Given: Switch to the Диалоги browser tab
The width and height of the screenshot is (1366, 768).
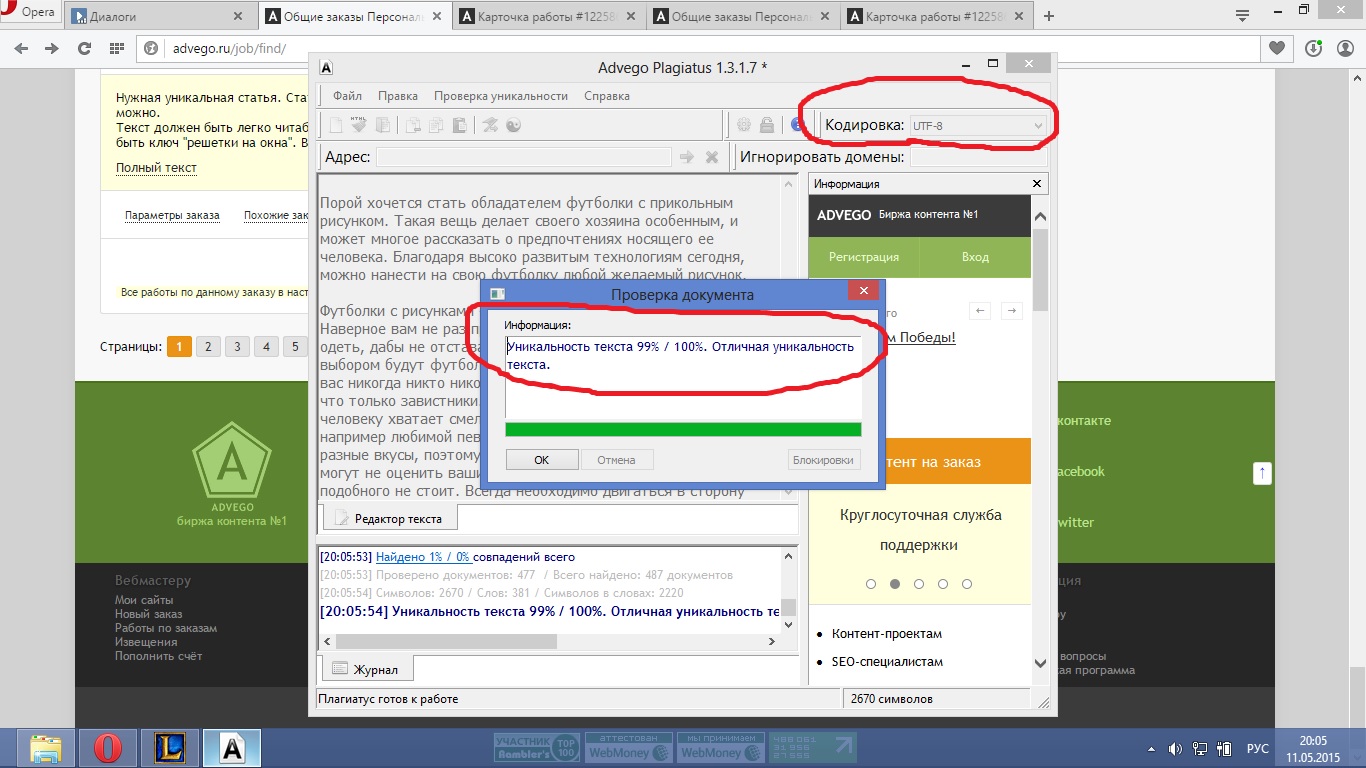Looking at the screenshot, I should 158,17.
